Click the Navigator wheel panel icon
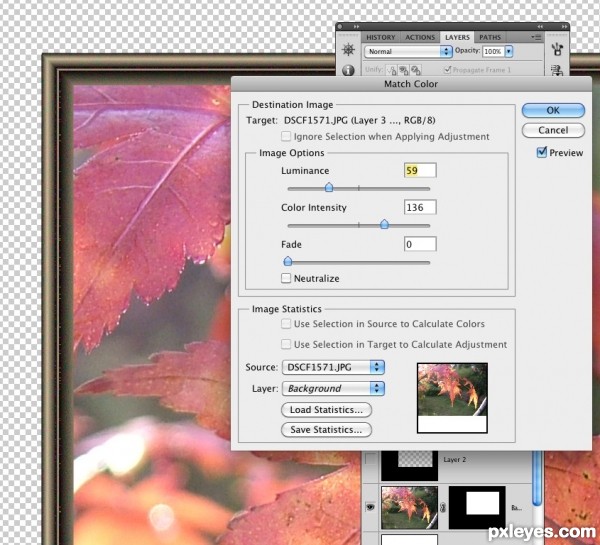 click(348, 50)
